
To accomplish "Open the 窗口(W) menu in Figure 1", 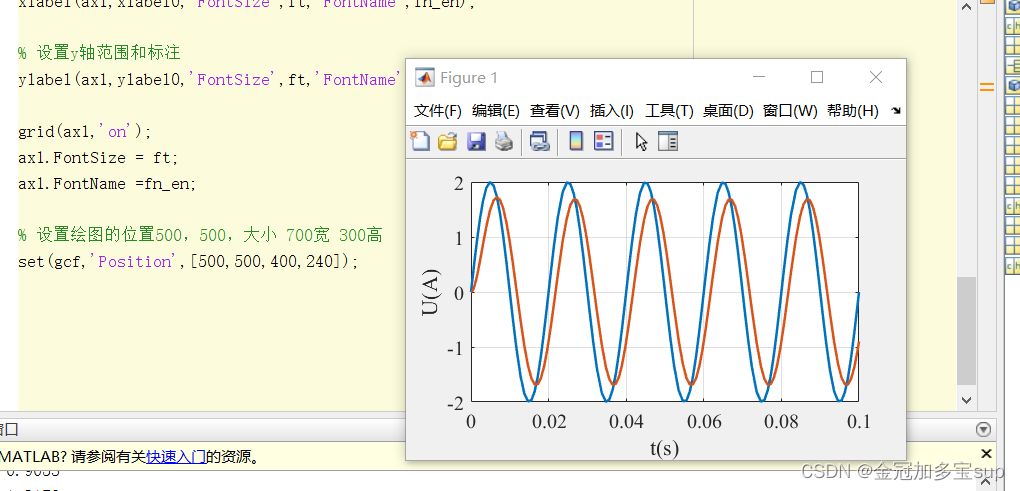I will click(790, 111).
